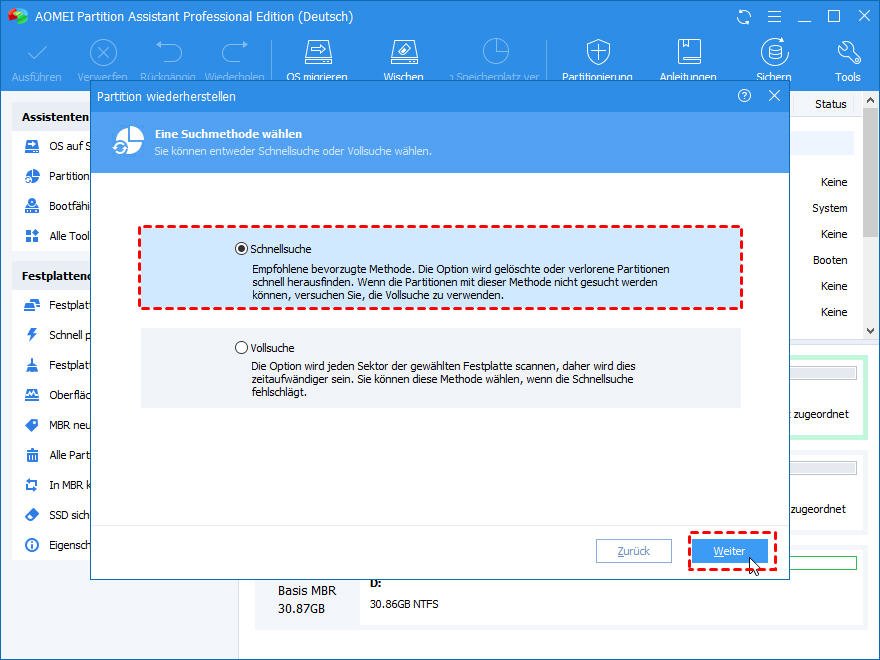Open help in Partition wiederherstellen dialog

pos(744,96)
